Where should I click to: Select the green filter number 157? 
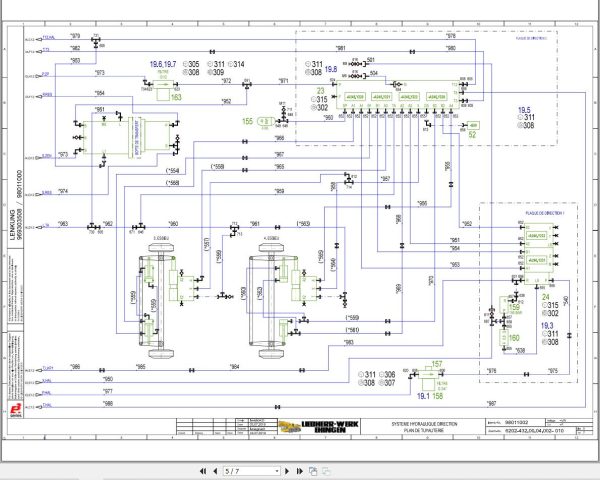point(437,364)
